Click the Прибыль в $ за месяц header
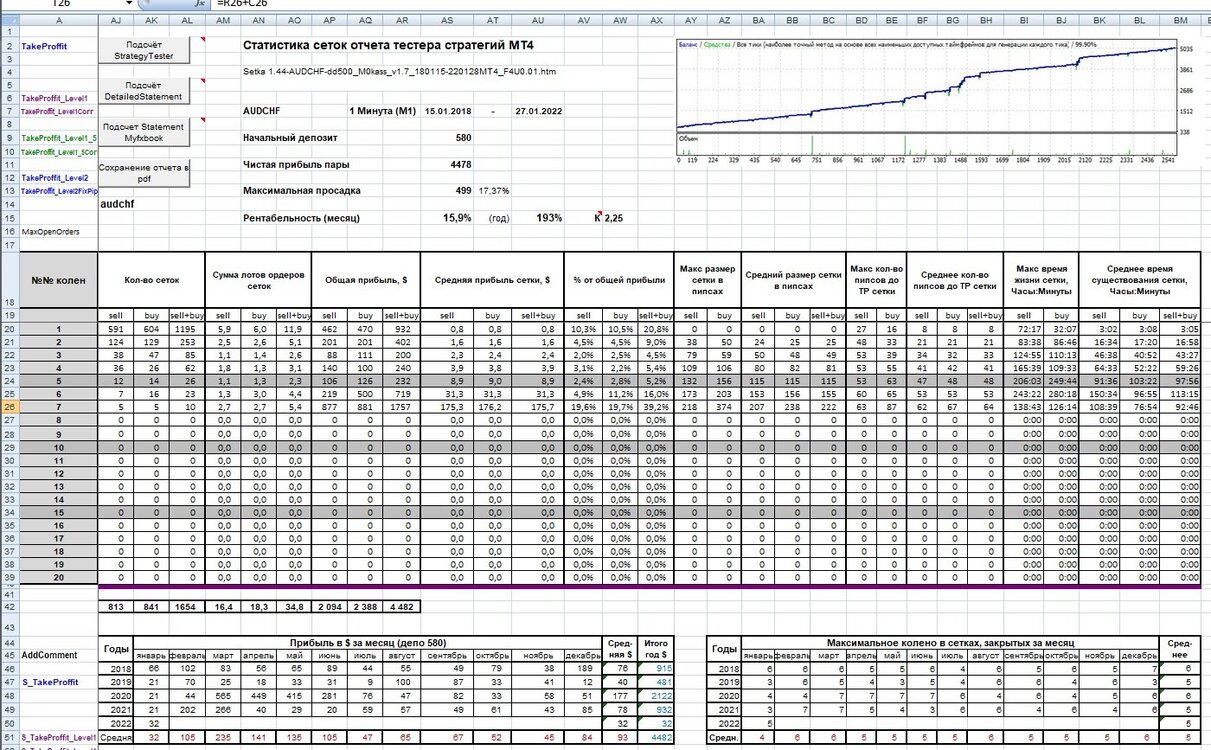The width and height of the screenshot is (1211, 750). pos(368,642)
